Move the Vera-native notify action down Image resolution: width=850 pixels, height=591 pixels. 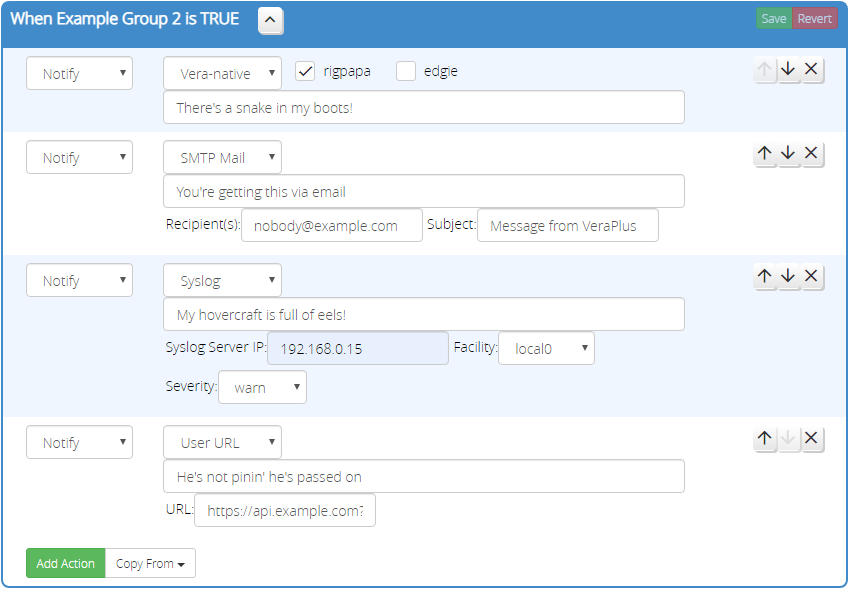click(x=788, y=69)
